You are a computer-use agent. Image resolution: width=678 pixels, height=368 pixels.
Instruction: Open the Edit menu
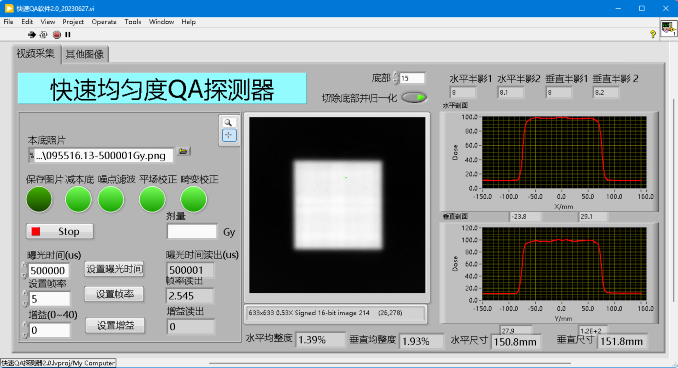(x=27, y=22)
